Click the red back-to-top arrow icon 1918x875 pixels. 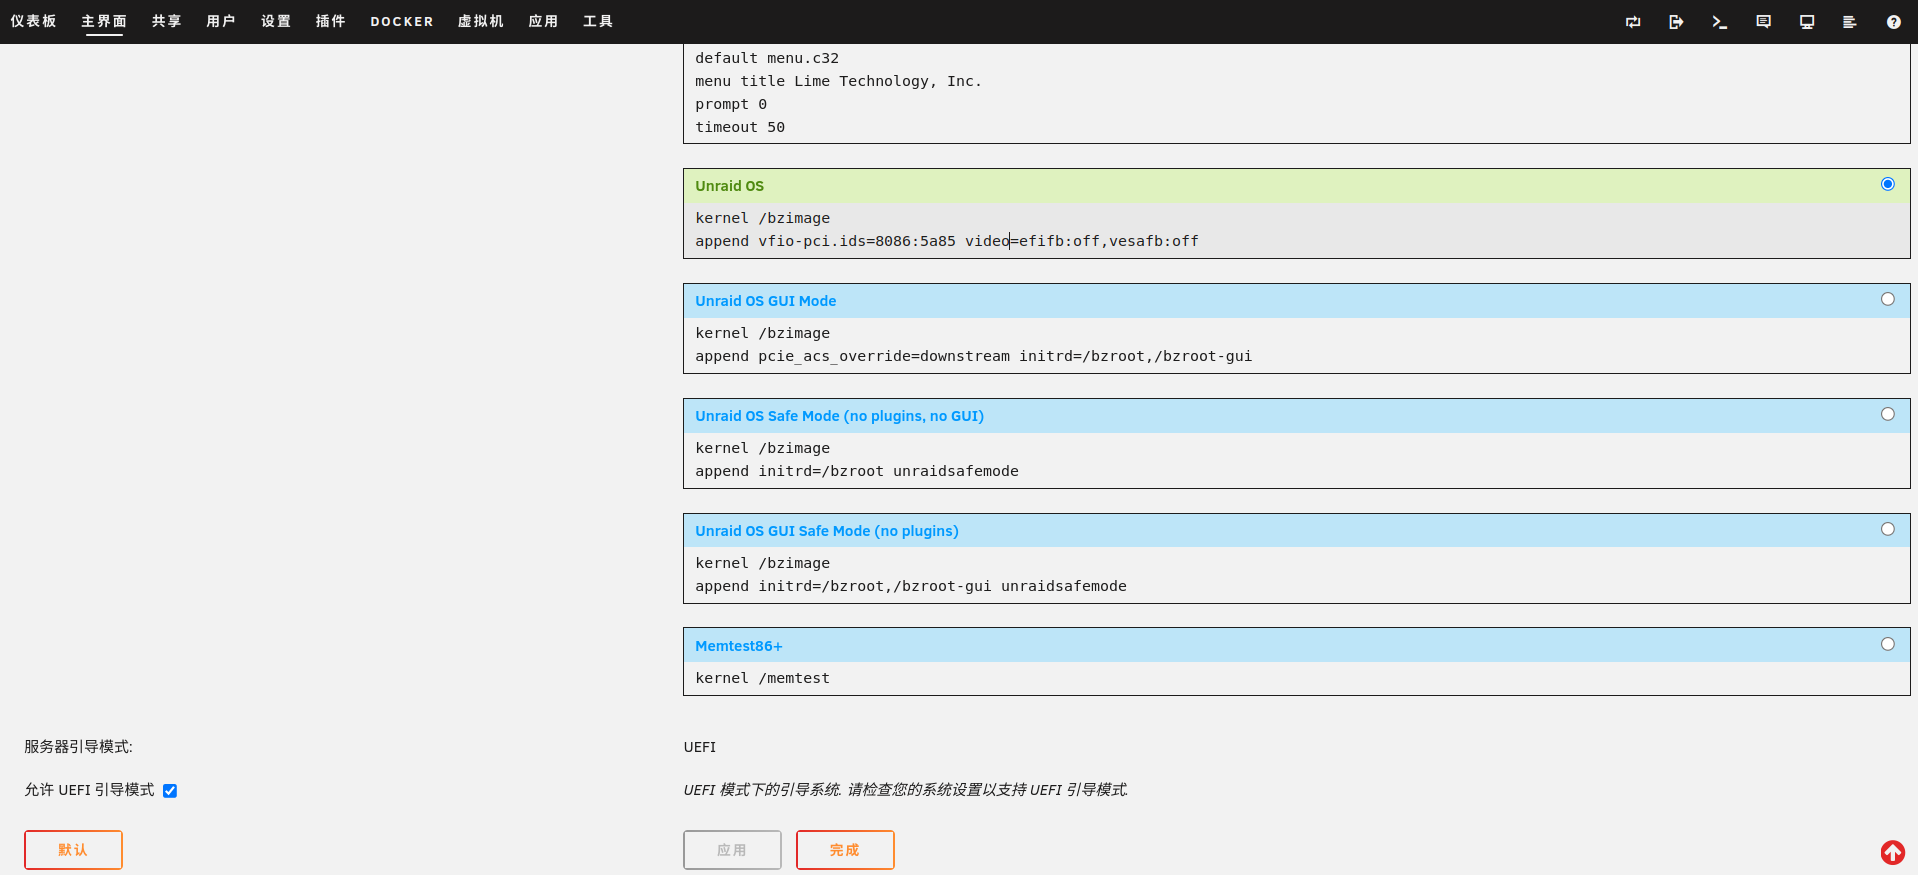coord(1893,852)
